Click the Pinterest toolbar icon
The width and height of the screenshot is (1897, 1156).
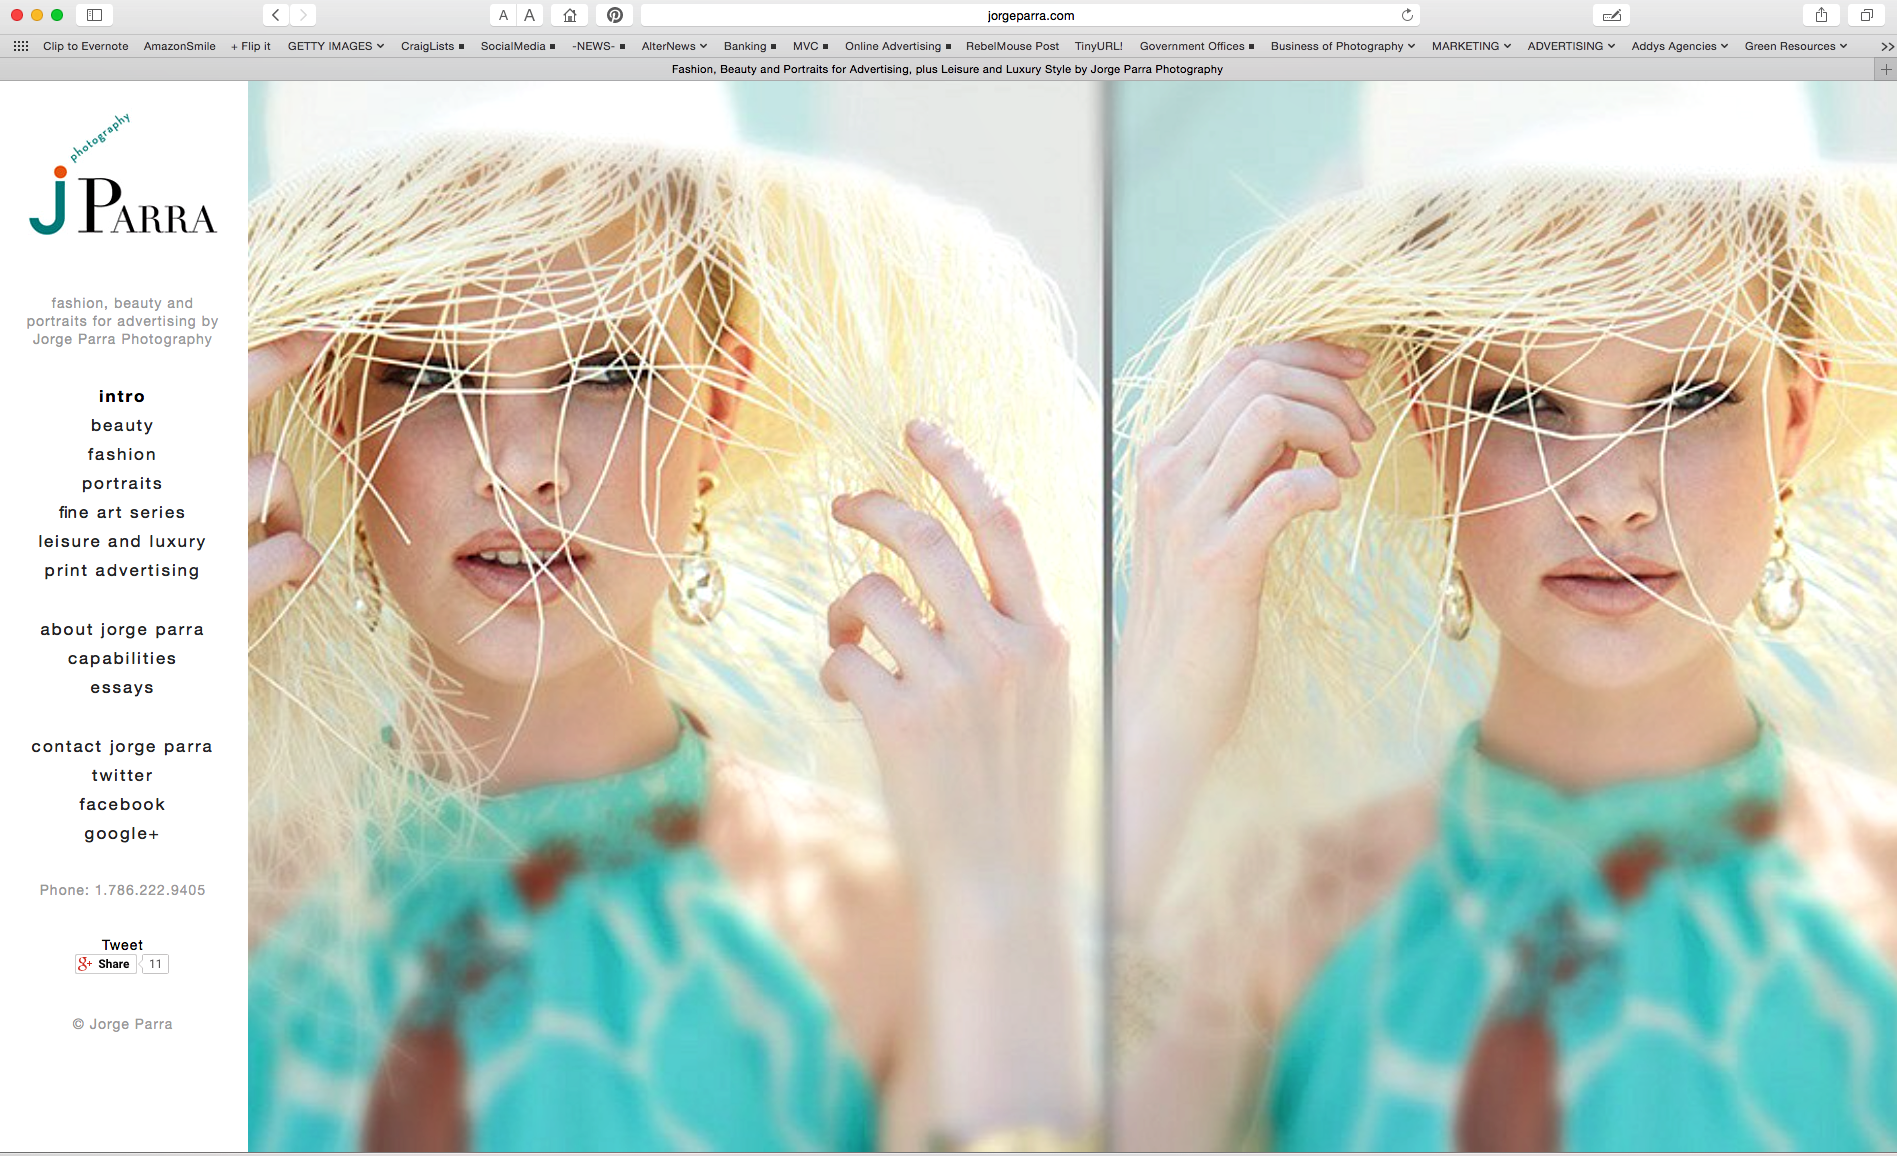(615, 15)
